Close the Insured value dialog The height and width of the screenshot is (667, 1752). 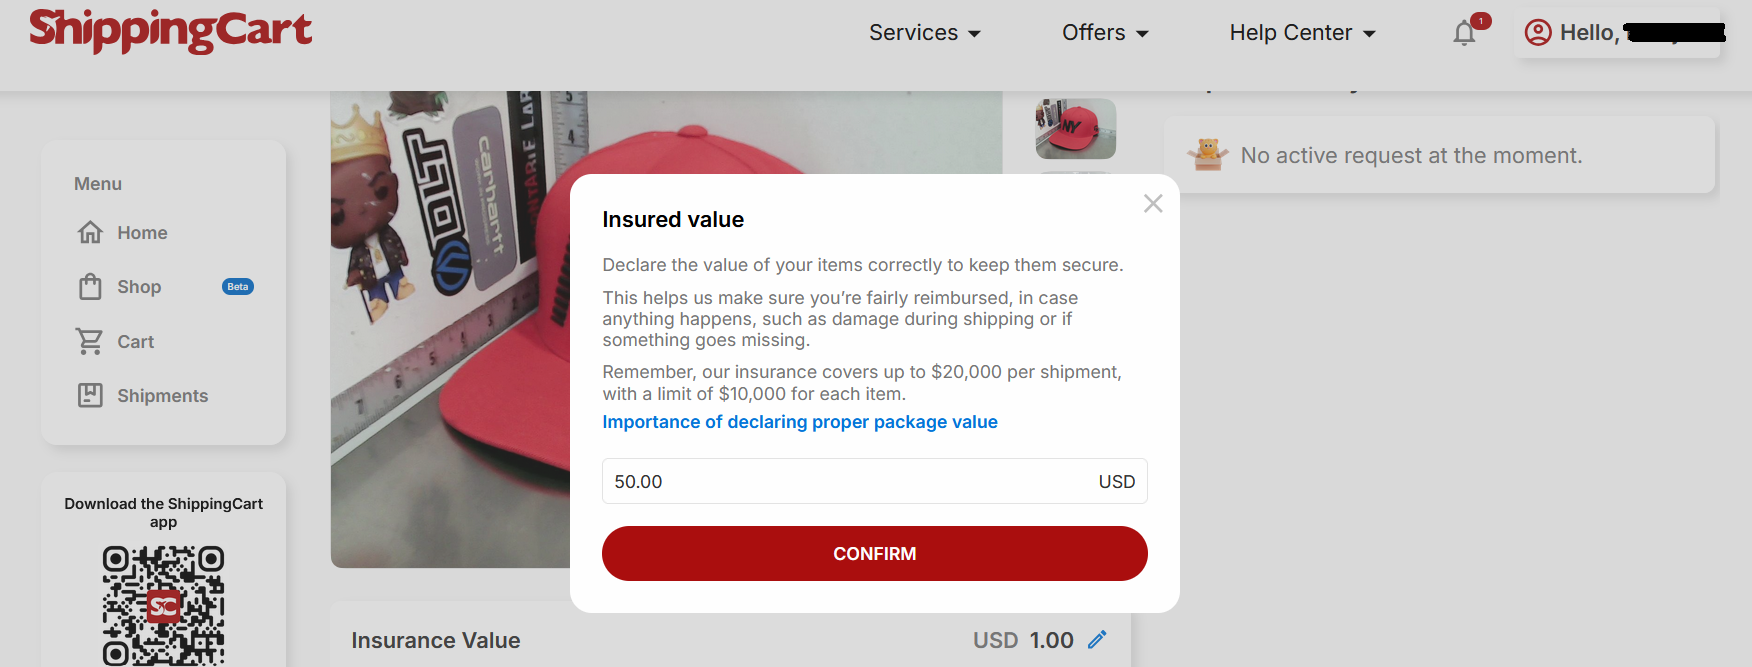[1153, 204]
